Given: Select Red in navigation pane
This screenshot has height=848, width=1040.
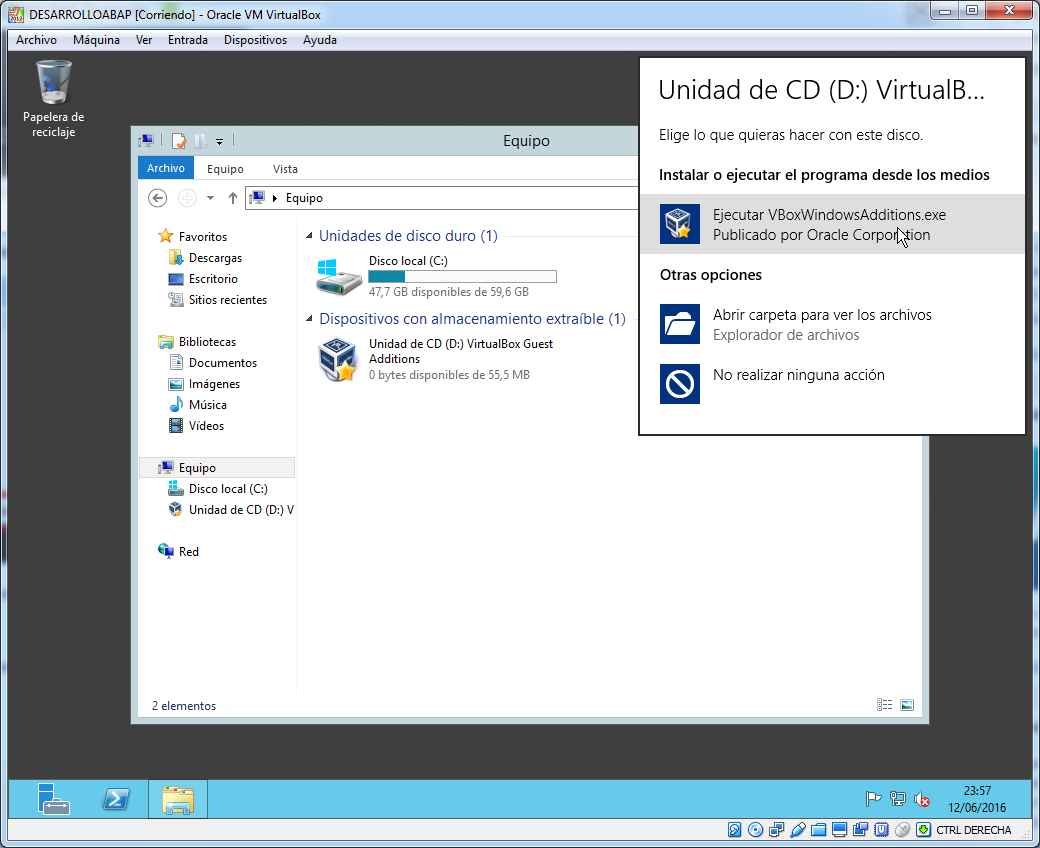Looking at the screenshot, I should [188, 552].
